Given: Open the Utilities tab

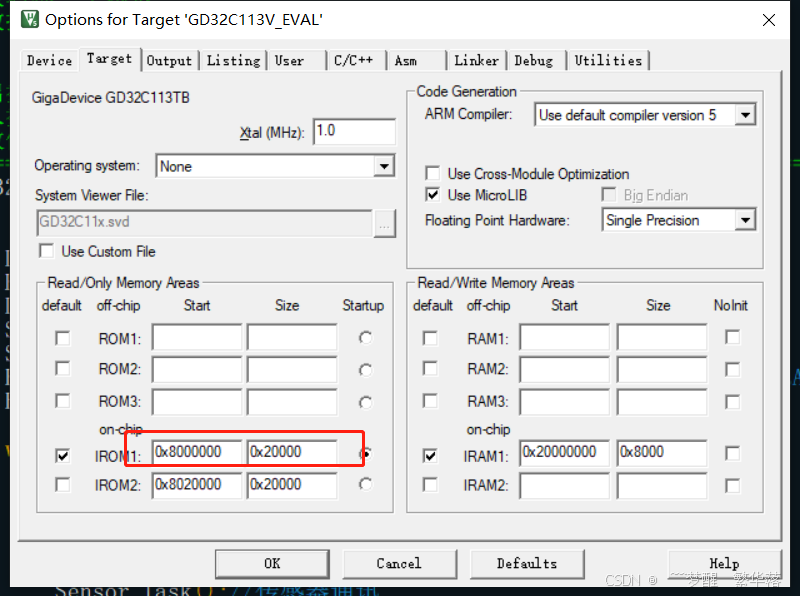Looking at the screenshot, I should (x=608, y=61).
